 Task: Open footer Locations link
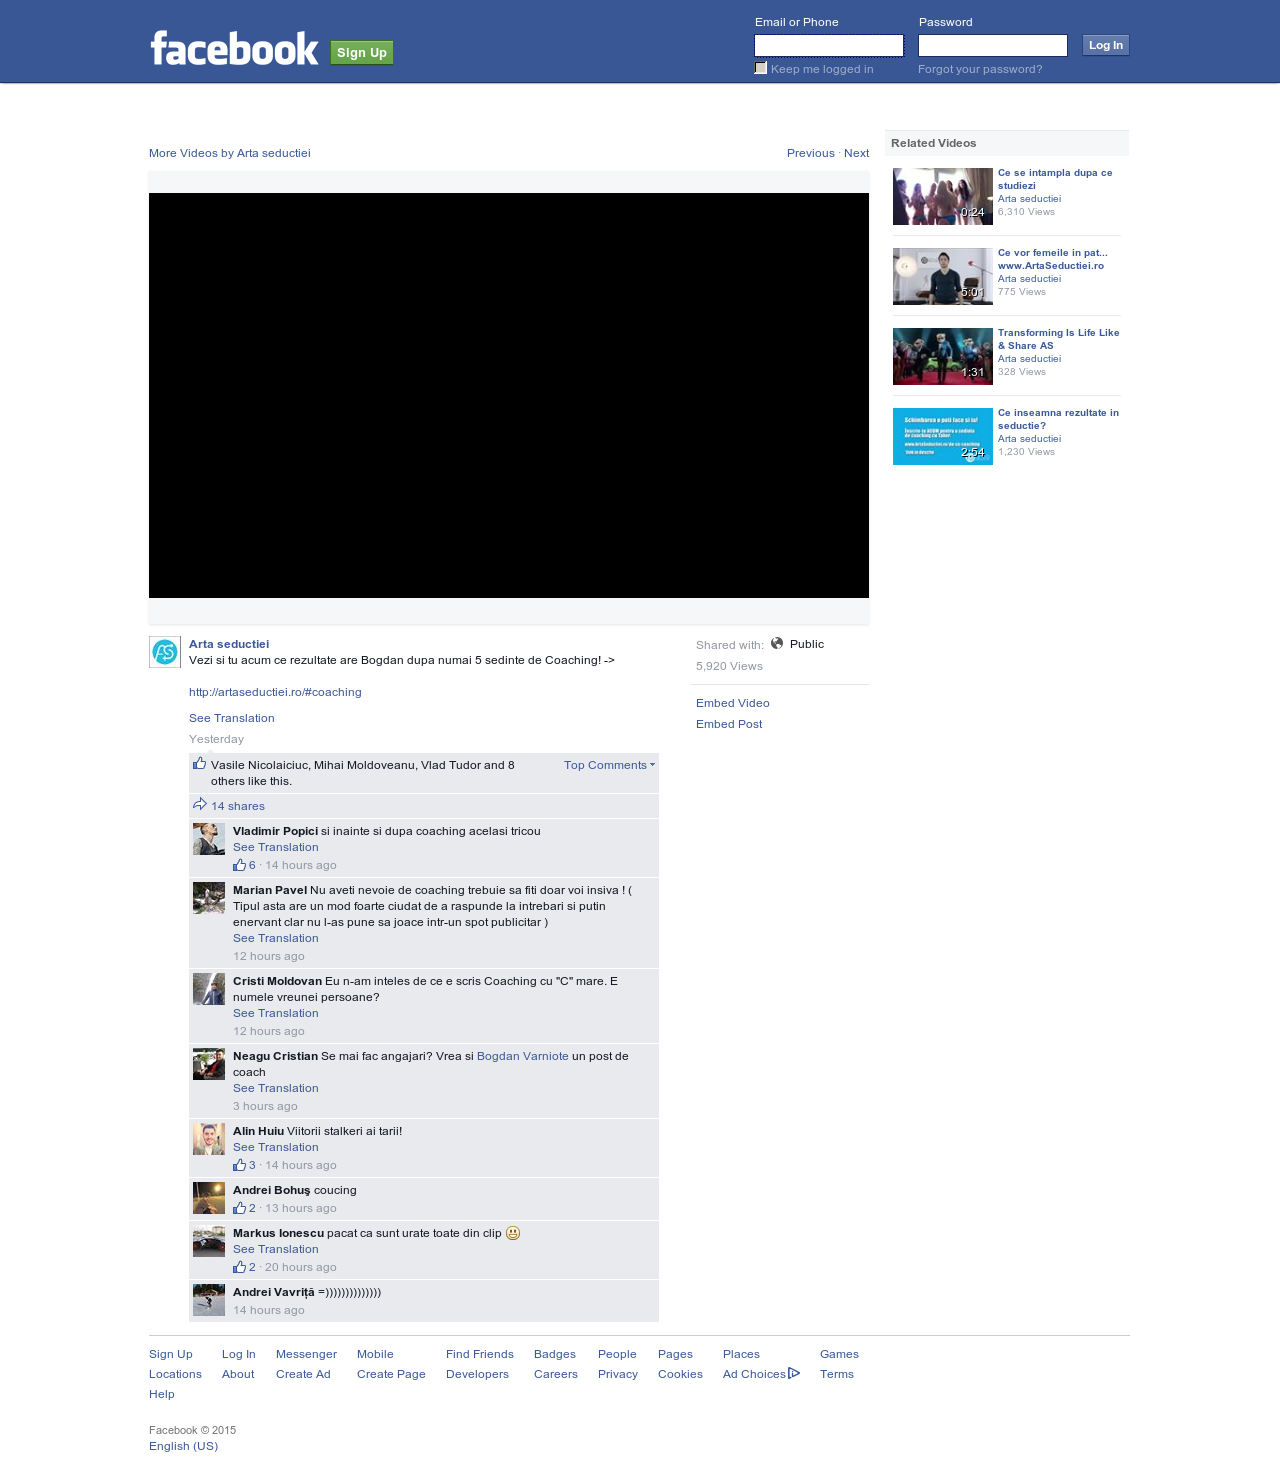pos(175,1374)
